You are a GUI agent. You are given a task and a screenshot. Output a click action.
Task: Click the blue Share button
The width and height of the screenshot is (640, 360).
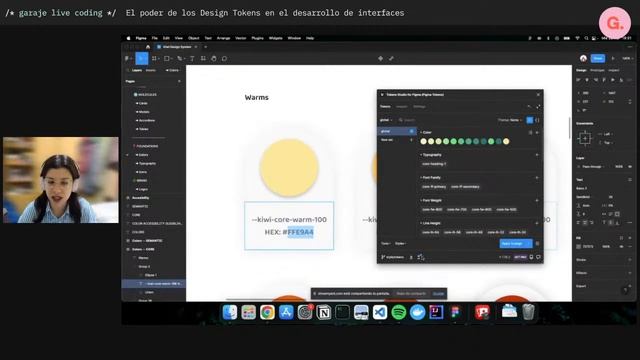tap(598, 58)
